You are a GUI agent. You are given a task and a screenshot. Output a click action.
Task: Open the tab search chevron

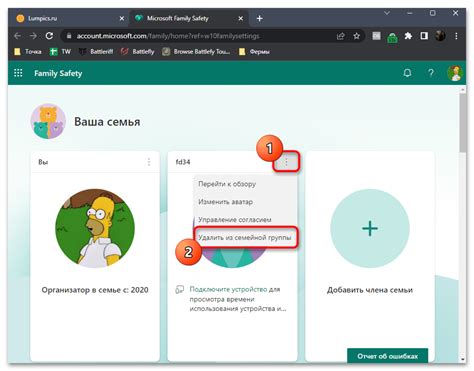pyautogui.click(x=387, y=13)
